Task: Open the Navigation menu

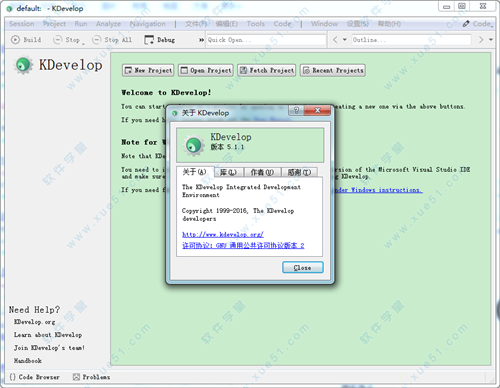Action: (x=148, y=24)
